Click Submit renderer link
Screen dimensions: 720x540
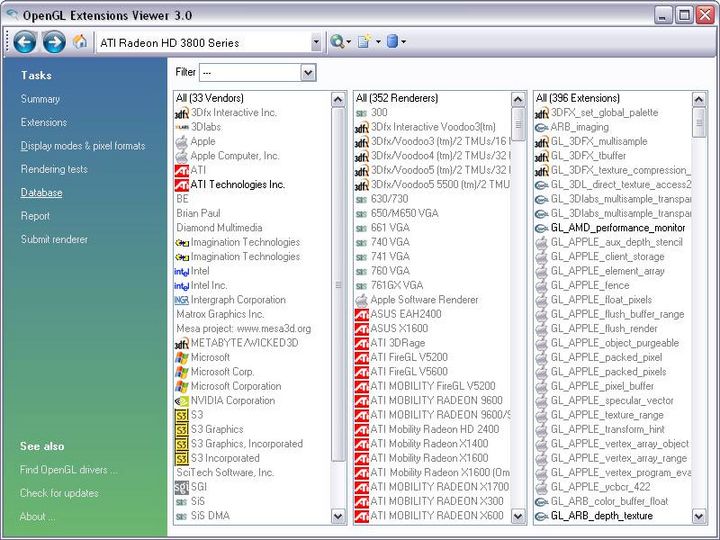54,239
